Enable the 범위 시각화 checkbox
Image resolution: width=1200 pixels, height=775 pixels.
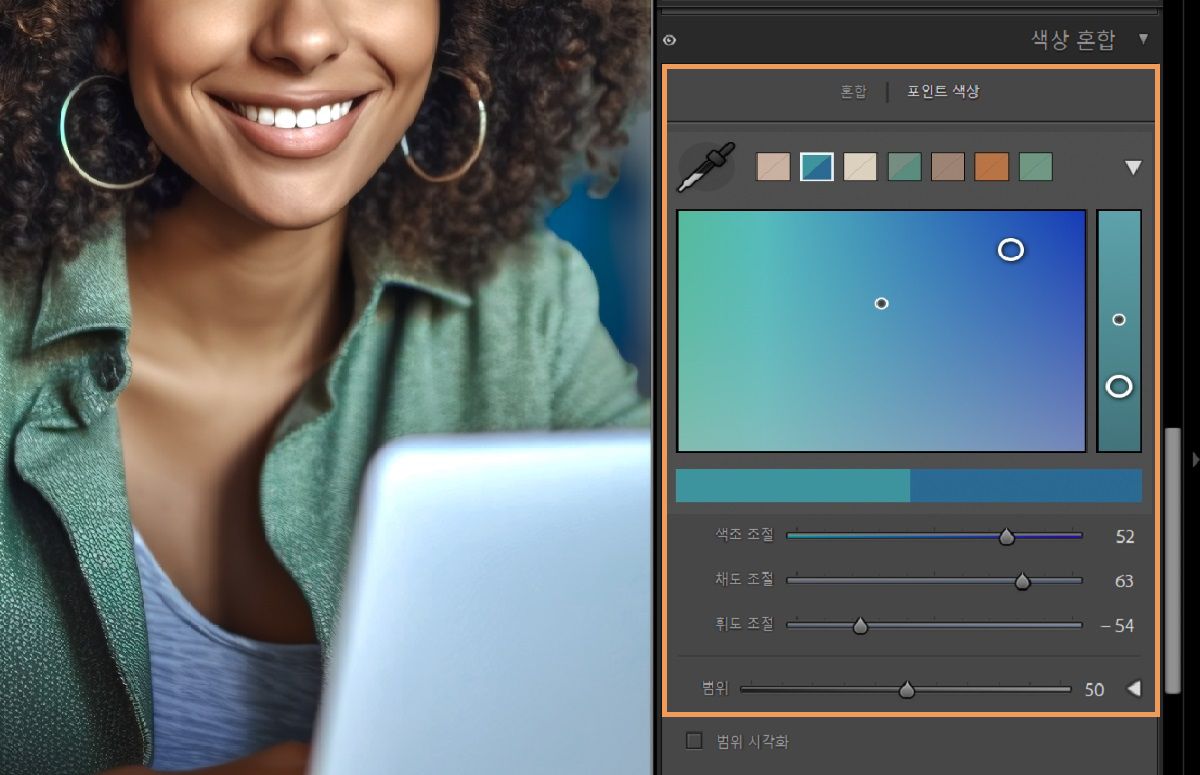coord(694,741)
